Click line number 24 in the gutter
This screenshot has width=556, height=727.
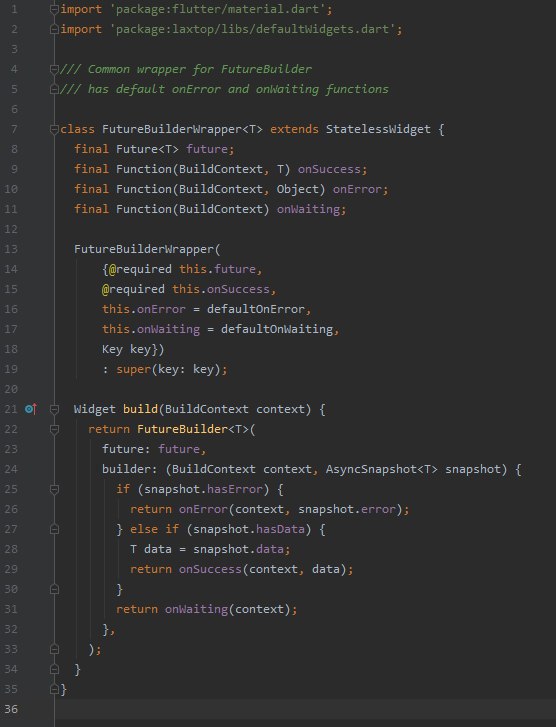point(11,469)
